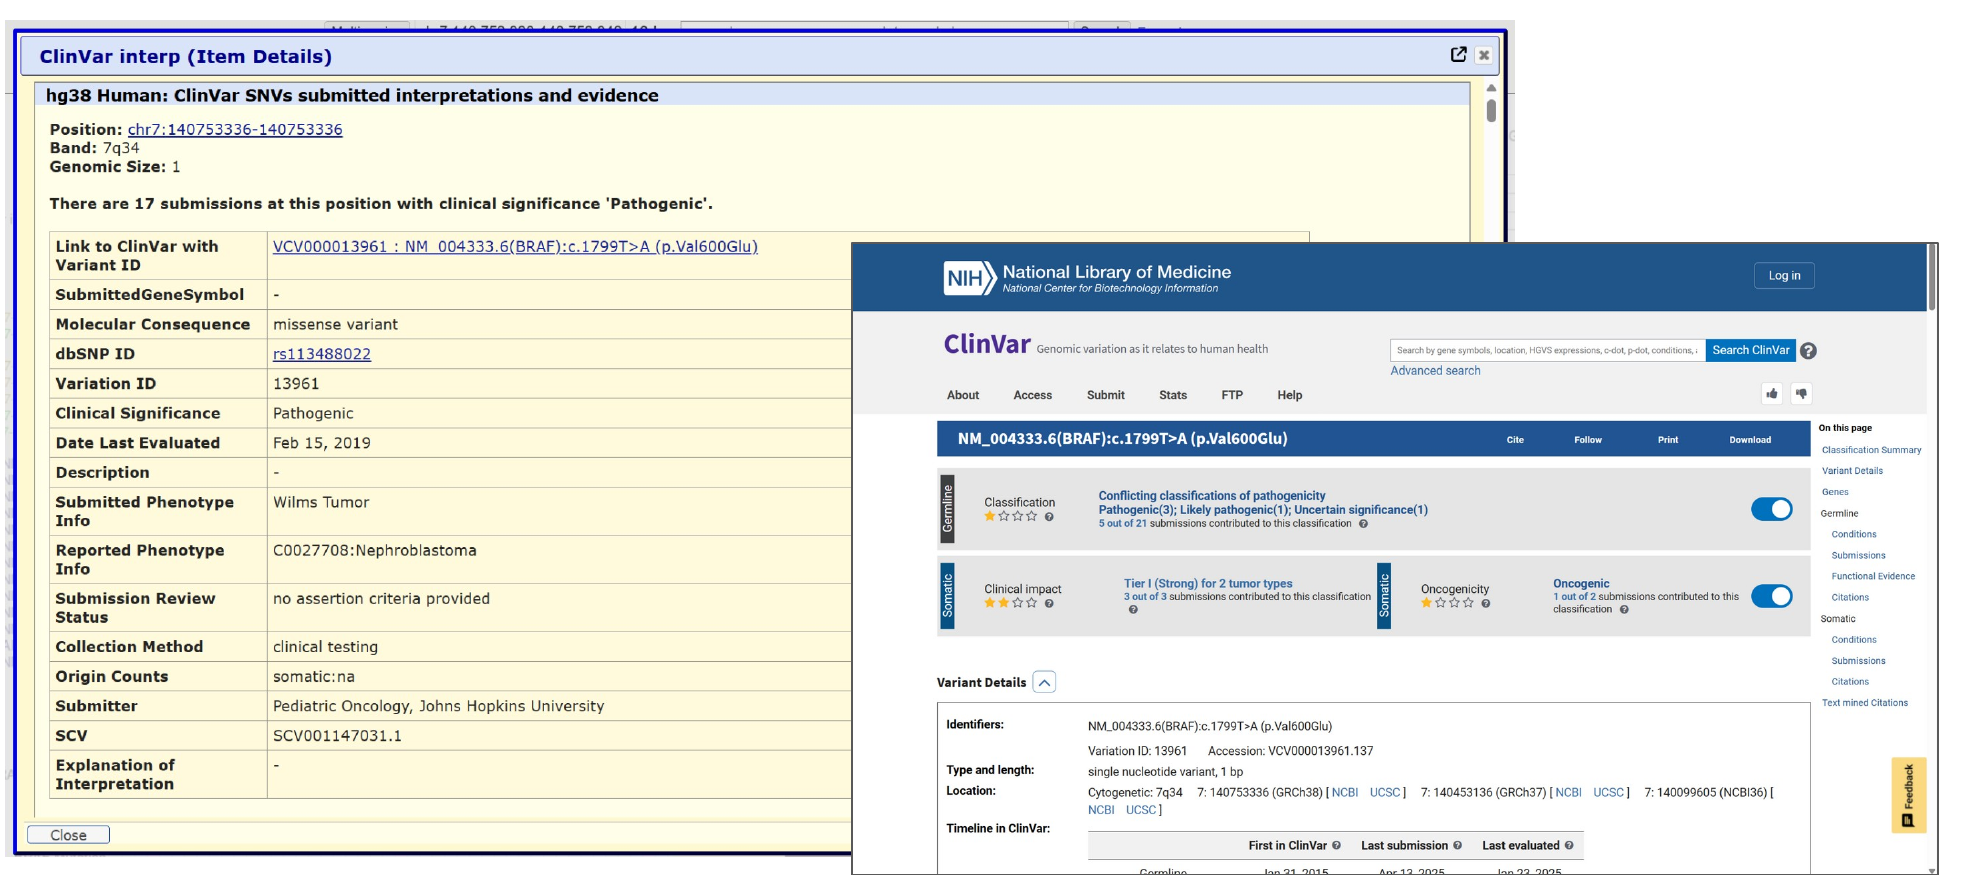This screenshot has height=875, width=1964.
Task: Open 'Conflicting classifications of pathogenicity' link
Action: tap(1212, 496)
